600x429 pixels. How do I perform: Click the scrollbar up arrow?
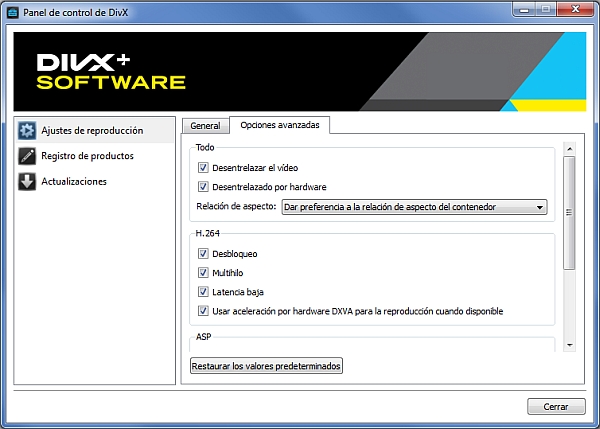569,149
